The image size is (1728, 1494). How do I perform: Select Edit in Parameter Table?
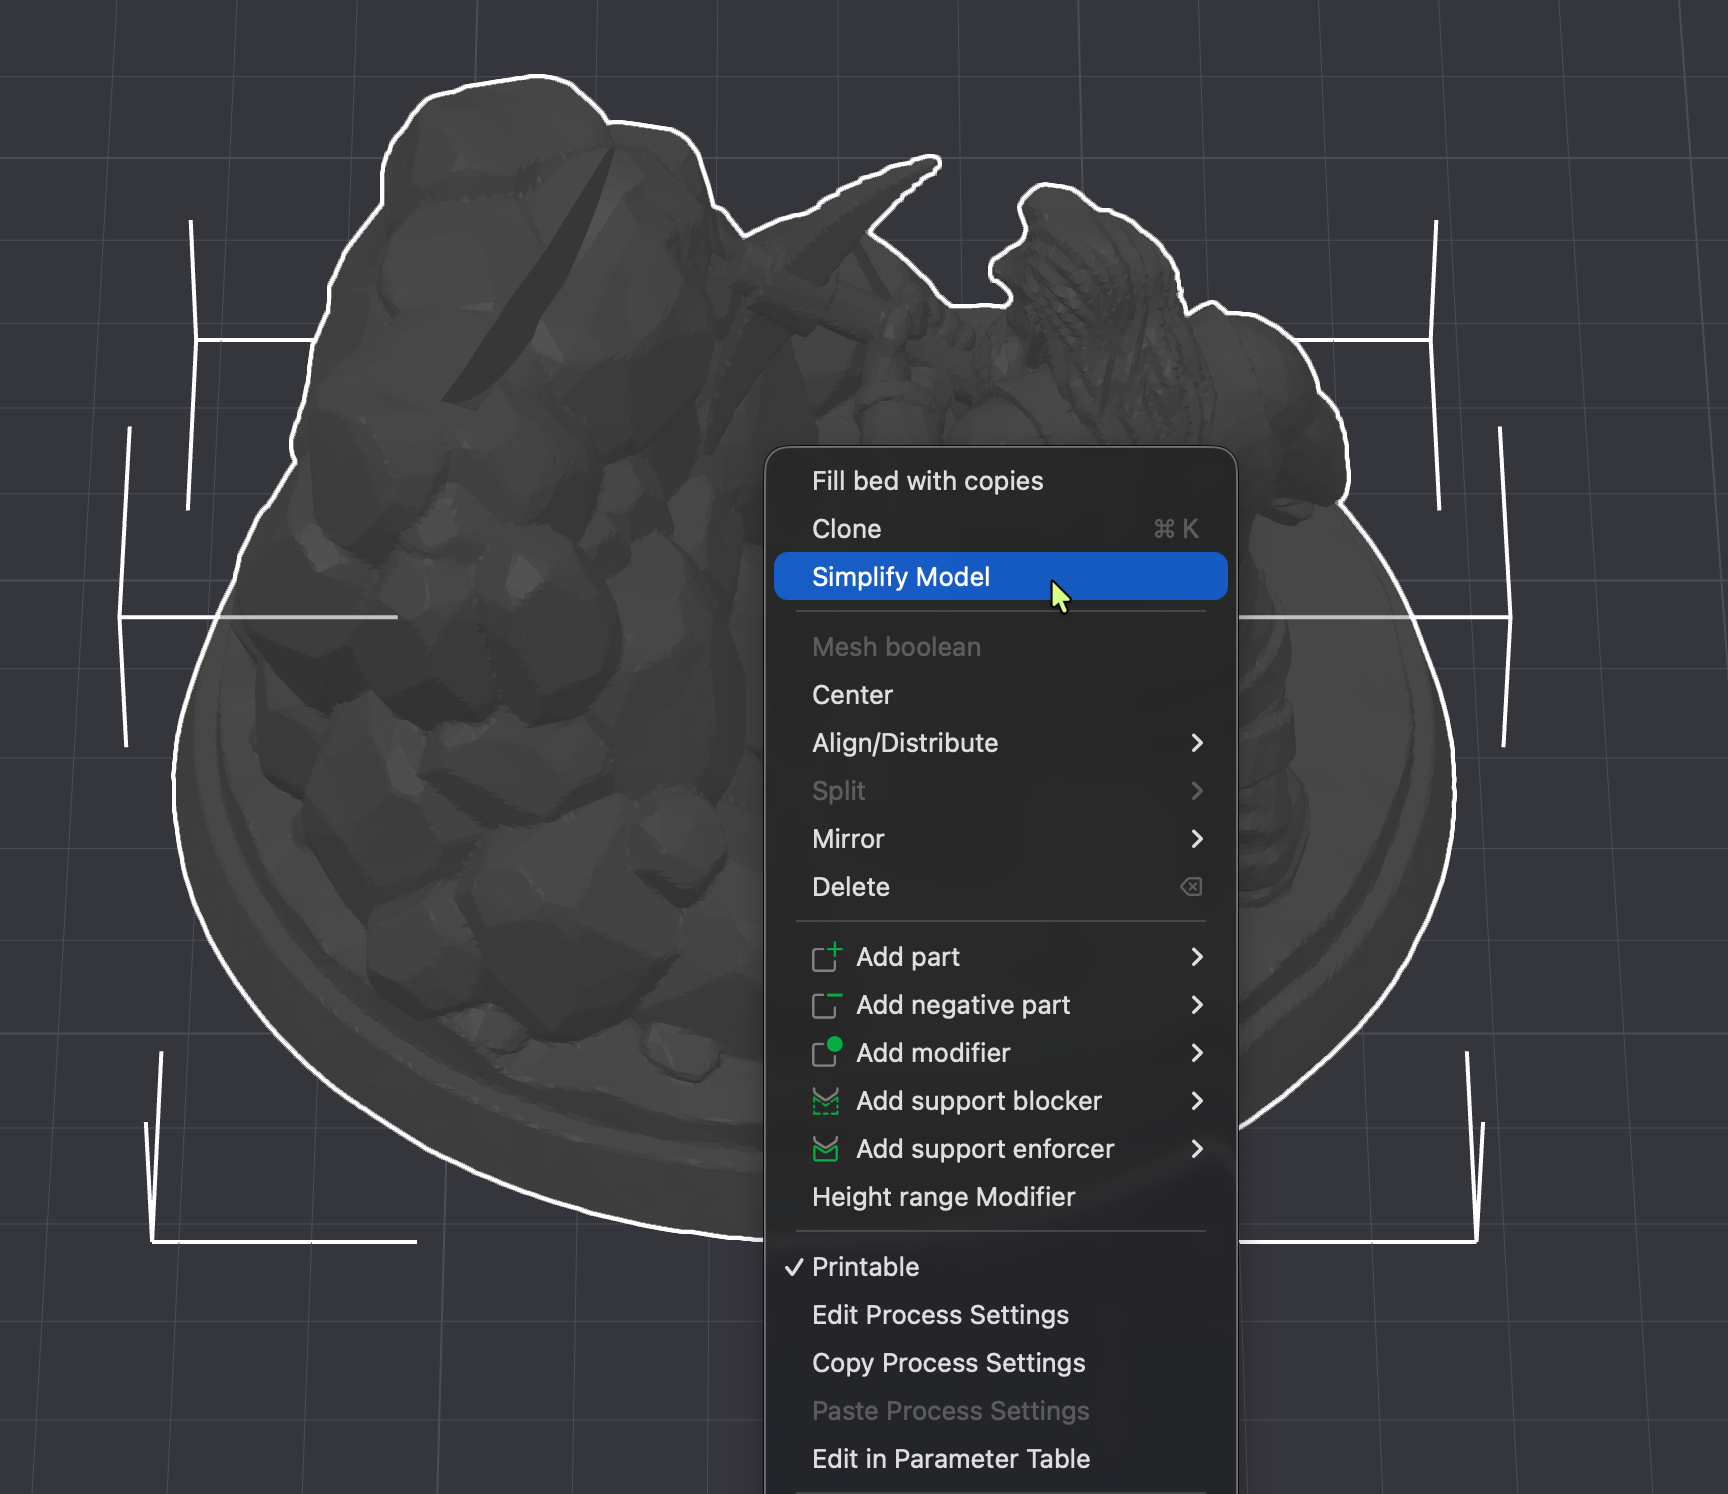tap(950, 1459)
